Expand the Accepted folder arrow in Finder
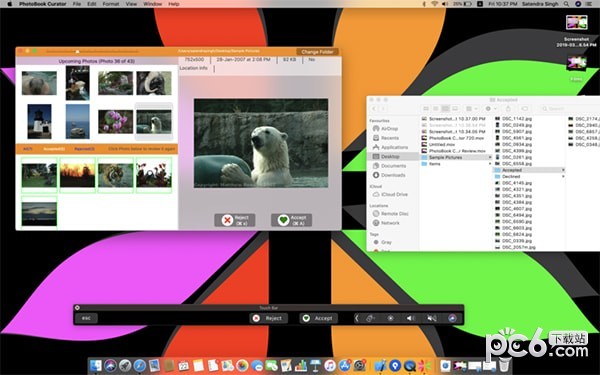The image size is (600, 375). click(x=563, y=170)
